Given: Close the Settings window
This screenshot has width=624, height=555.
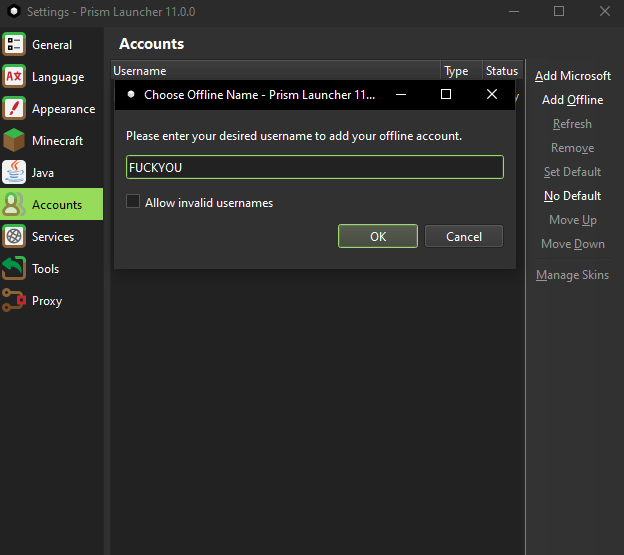Looking at the screenshot, I should 604,11.
